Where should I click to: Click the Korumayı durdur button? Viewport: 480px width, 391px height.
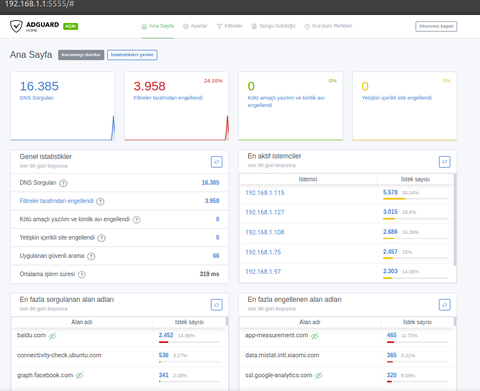[81, 55]
